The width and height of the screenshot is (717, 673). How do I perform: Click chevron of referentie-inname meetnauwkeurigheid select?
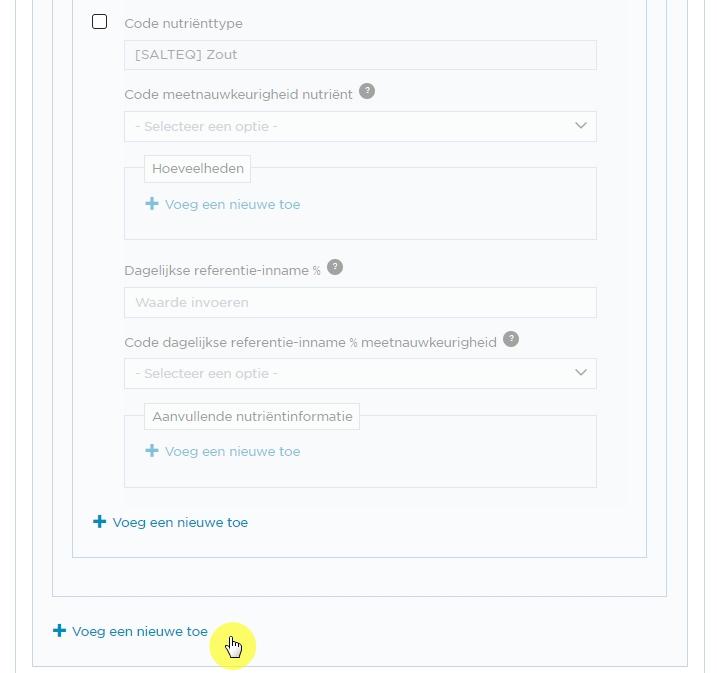tap(581, 372)
